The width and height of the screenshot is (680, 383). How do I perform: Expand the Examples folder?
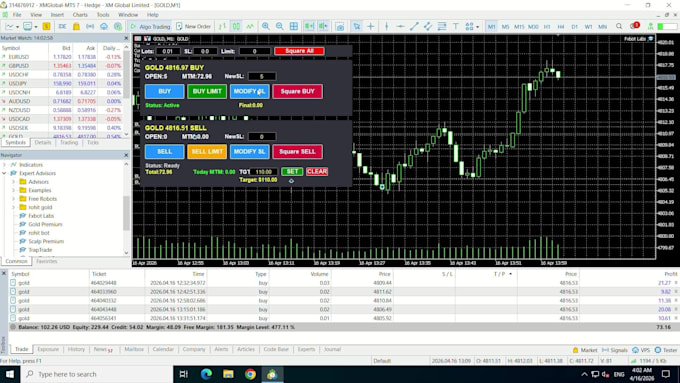click(13, 190)
